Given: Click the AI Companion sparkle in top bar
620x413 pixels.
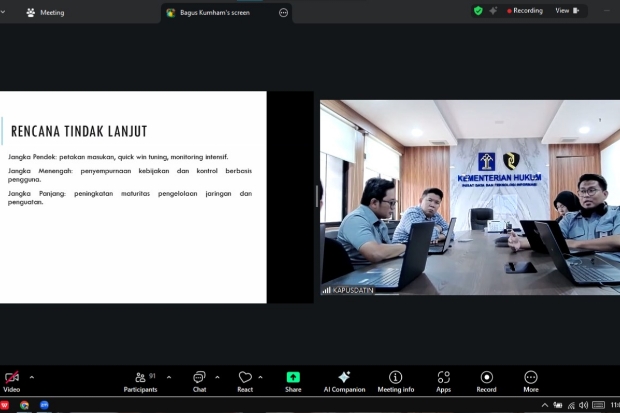Looking at the screenshot, I should click(x=493, y=11).
